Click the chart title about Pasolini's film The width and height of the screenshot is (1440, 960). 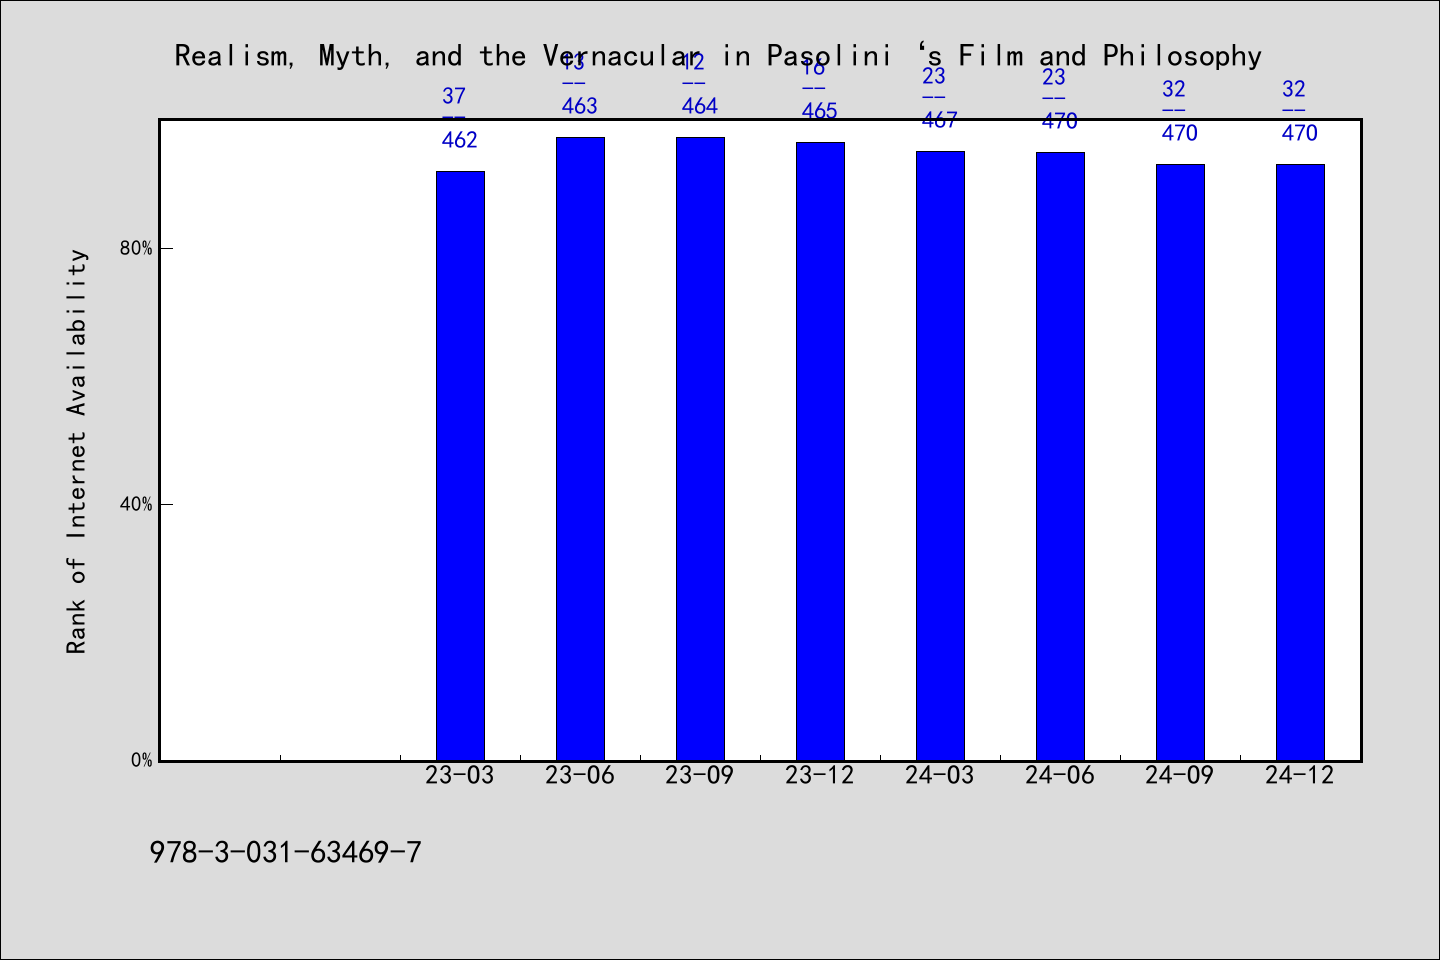718,56
